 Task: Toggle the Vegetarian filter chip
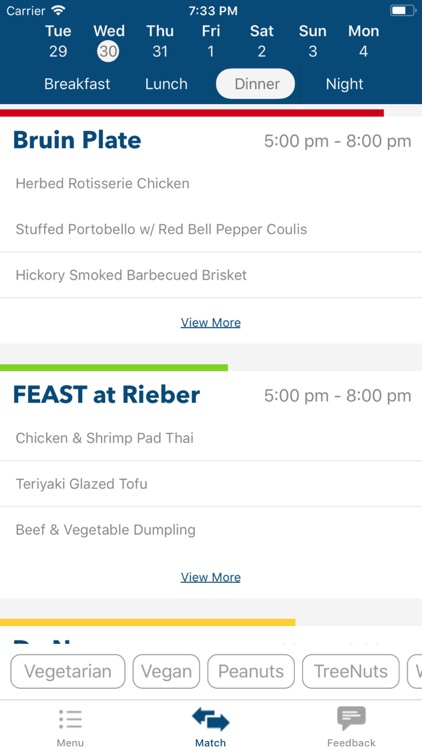coord(67,672)
